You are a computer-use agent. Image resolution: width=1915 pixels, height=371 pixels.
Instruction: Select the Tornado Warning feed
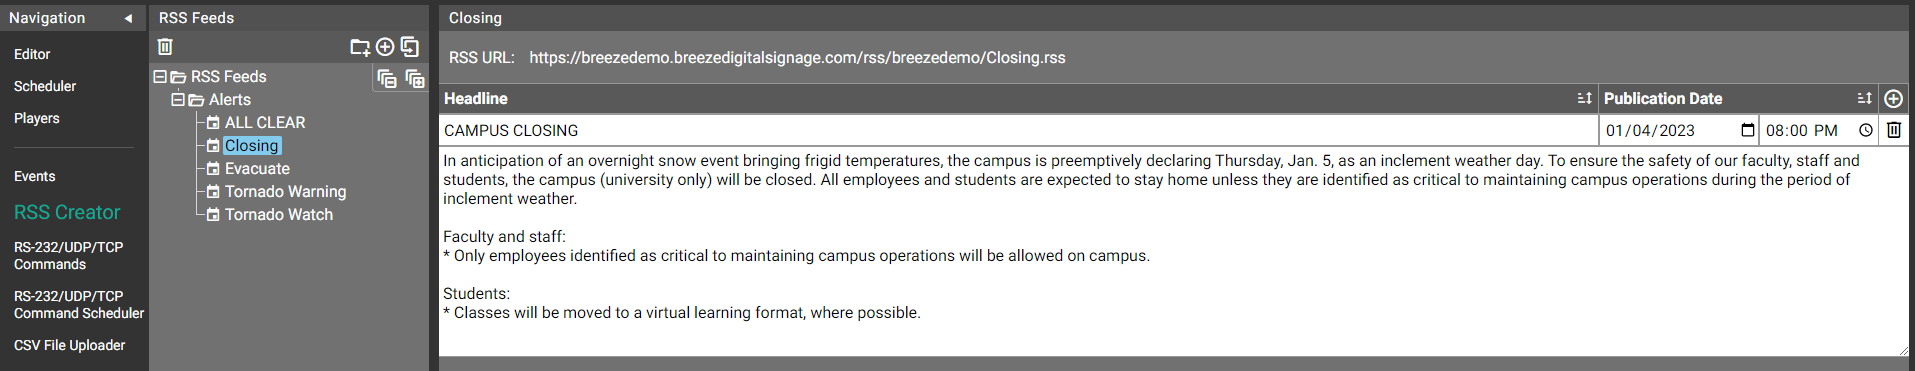pos(285,191)
